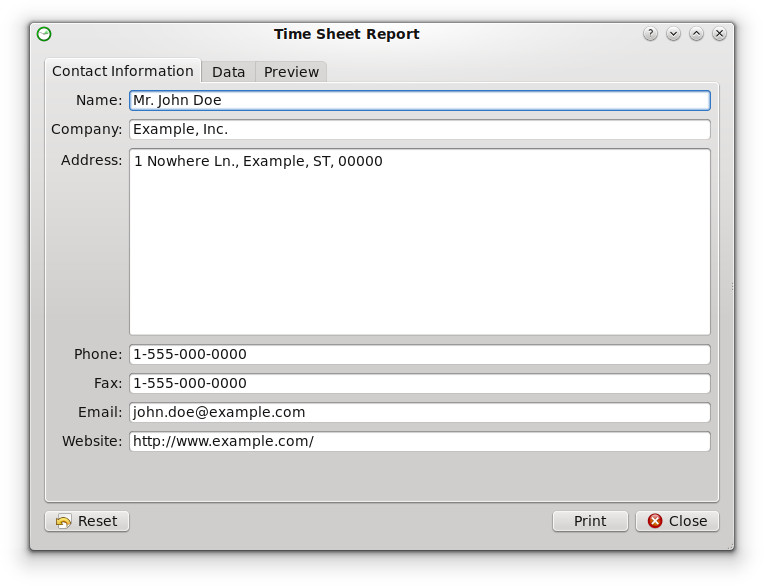Open window help question mark button
764x586 pixels.
(x=650, y=34)
